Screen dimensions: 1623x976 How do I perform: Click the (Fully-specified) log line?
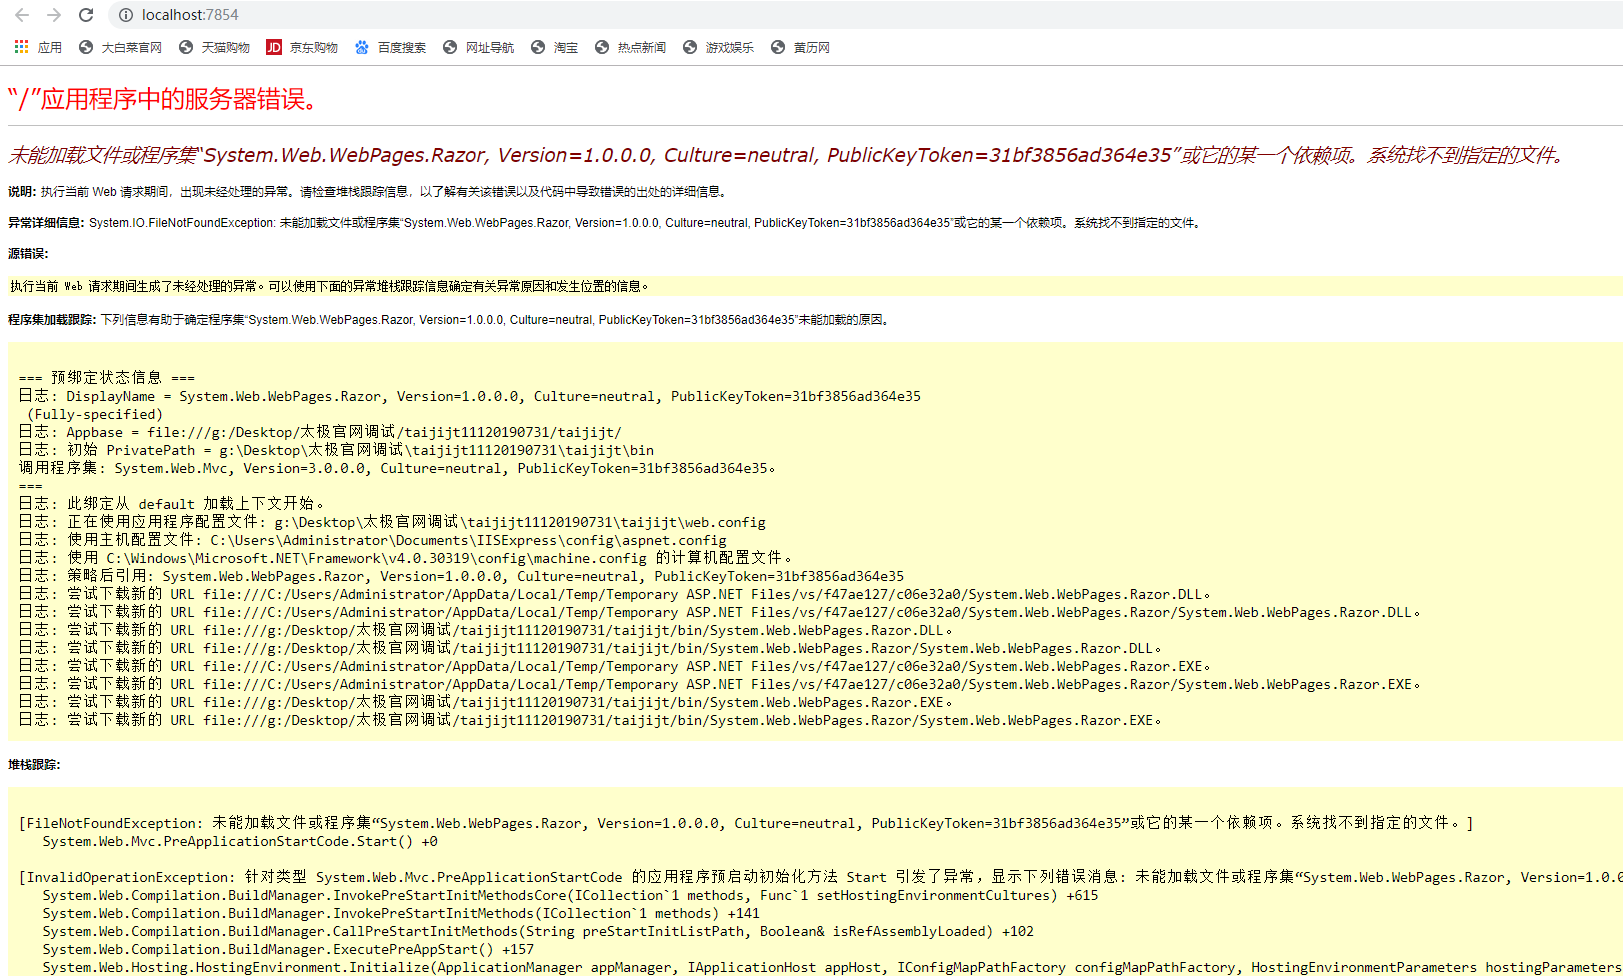[94, 414]
